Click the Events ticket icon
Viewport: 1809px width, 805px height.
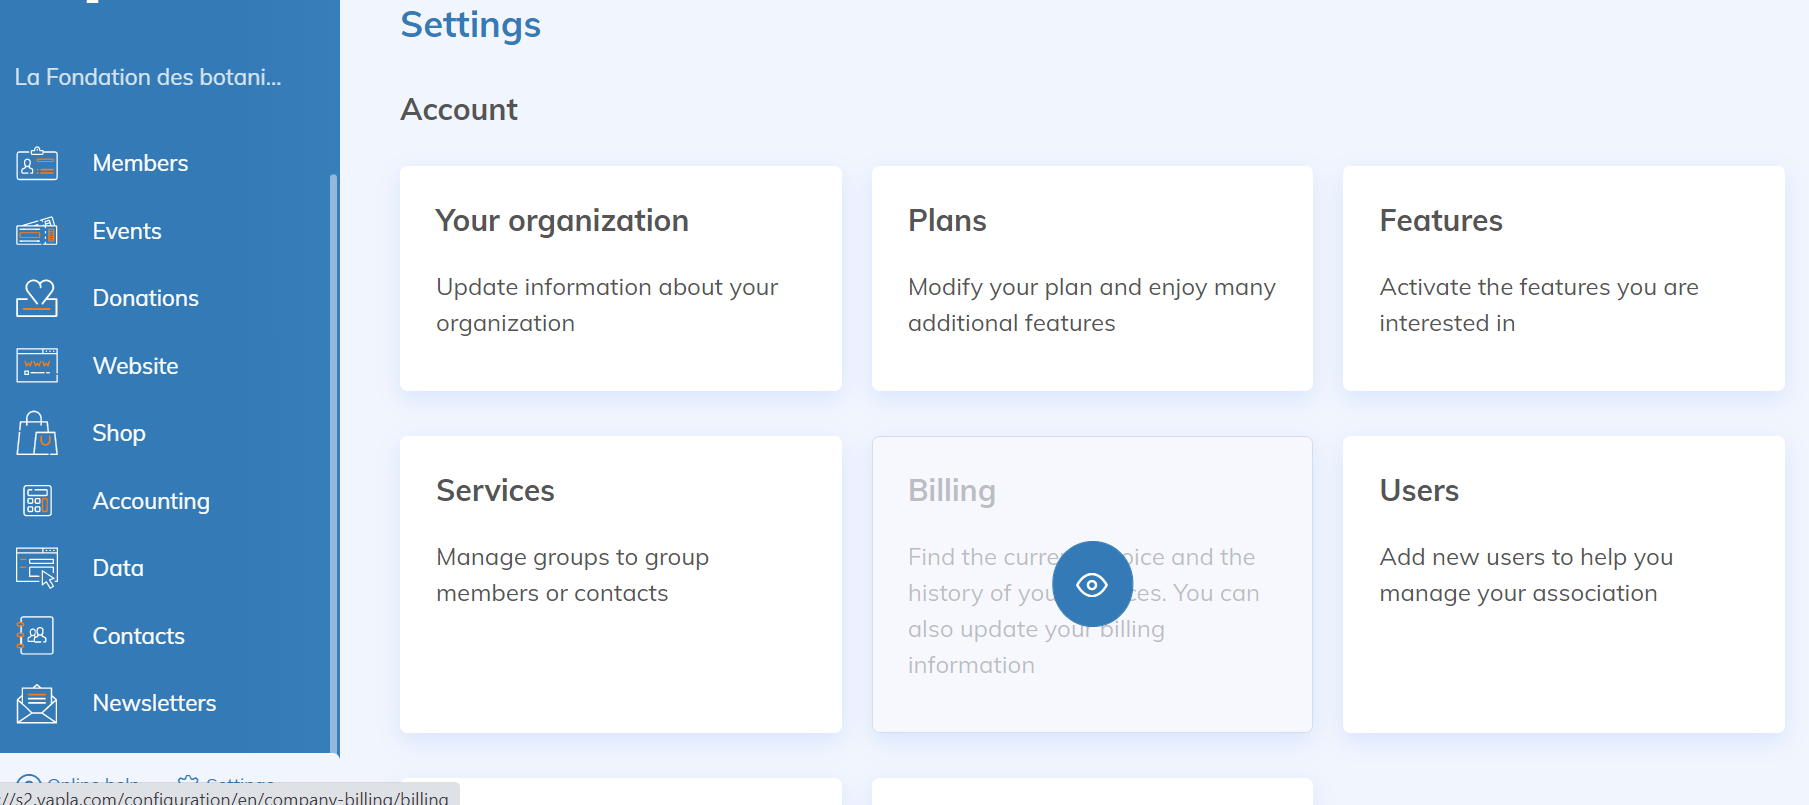click(37, 231)
